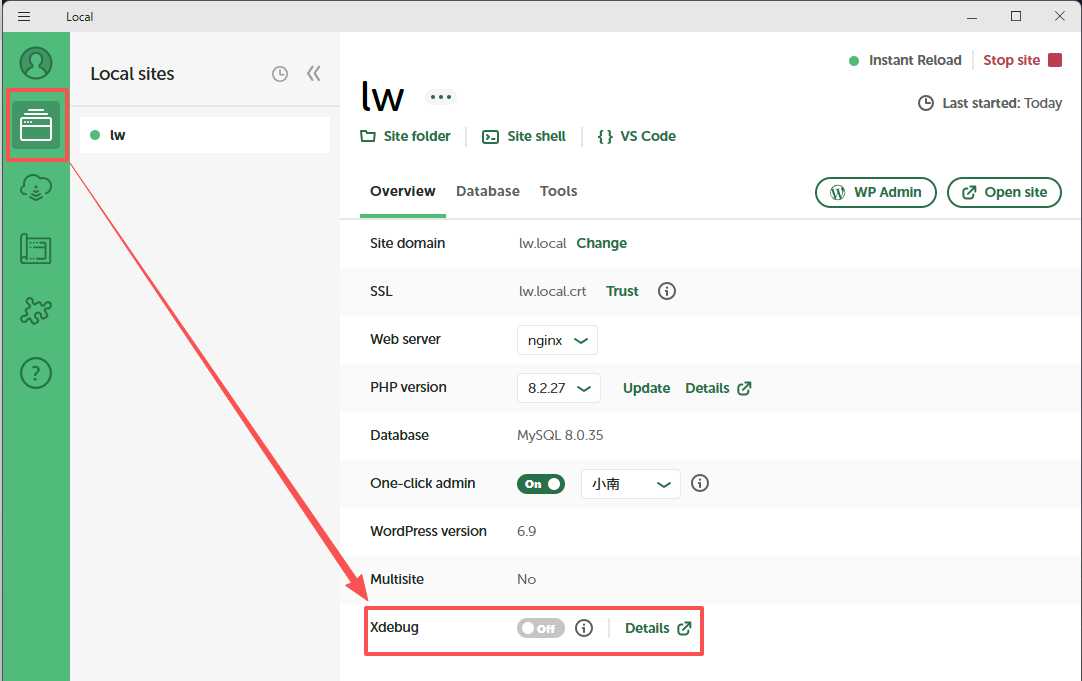Image resolution: width=1082 pixels, height=681 pixels.
Task: Enable the Xdebug toggle
Action: click(541, 628)
